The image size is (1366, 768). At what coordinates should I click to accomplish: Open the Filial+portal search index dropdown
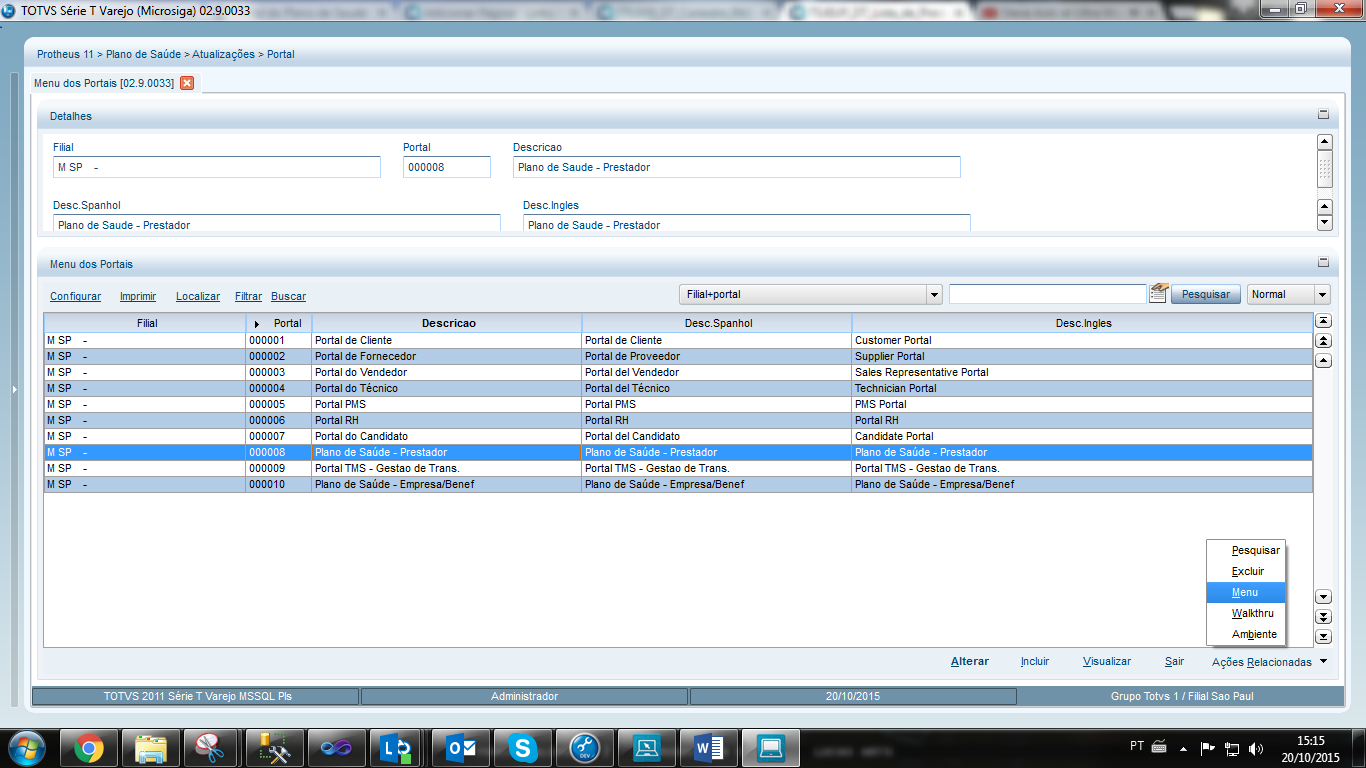pyautogui.click(x=934, y=295)
